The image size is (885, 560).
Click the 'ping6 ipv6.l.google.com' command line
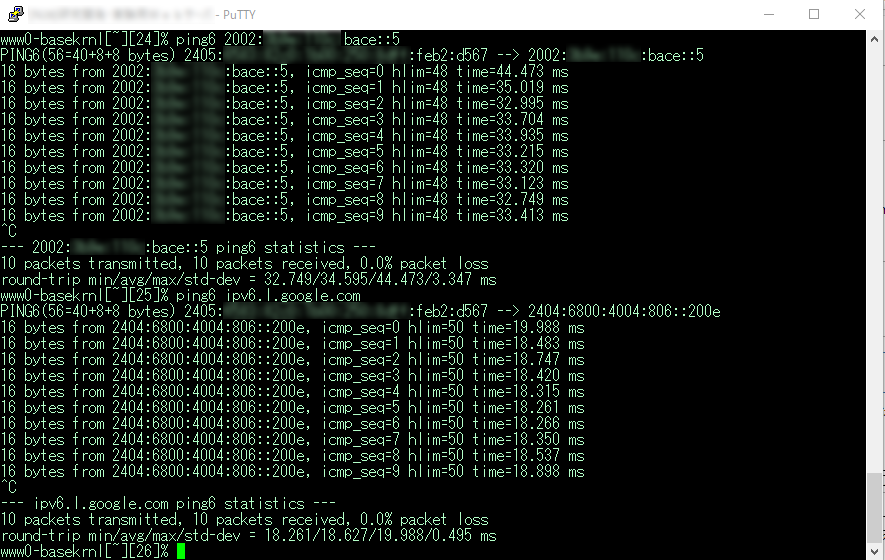(180, 296)
